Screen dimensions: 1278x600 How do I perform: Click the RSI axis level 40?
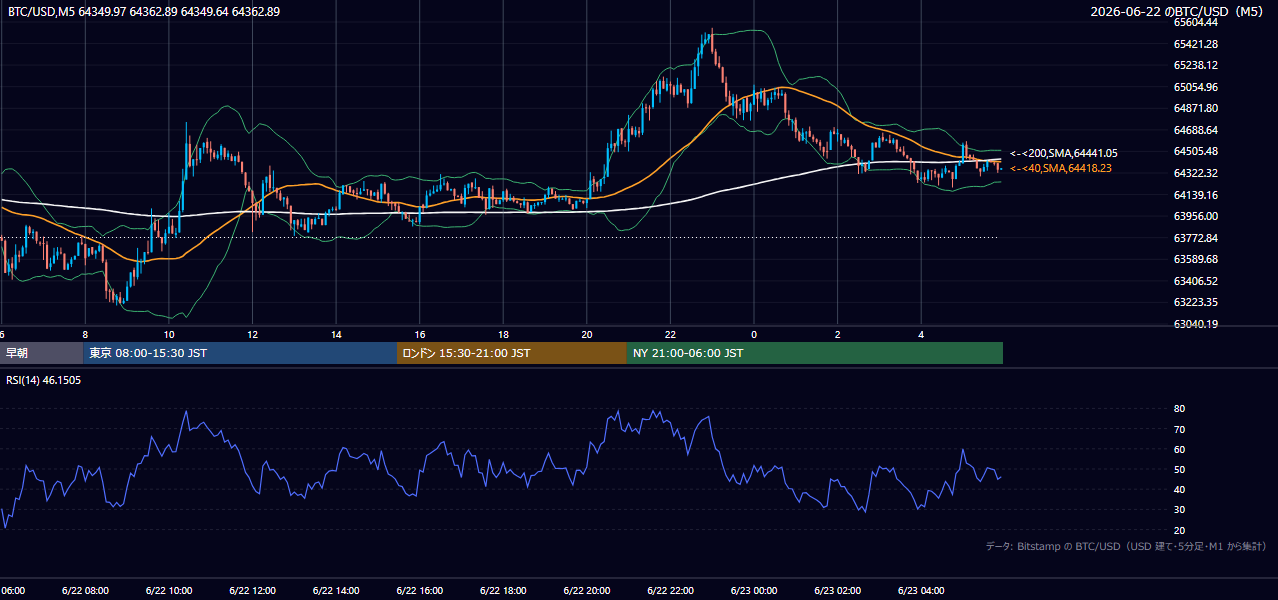(x=1180, y=489)
